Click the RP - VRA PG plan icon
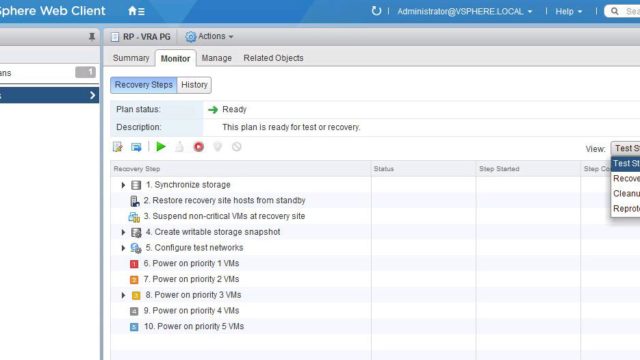The width and height of the screenshot is (640, 360). [115, 37]
